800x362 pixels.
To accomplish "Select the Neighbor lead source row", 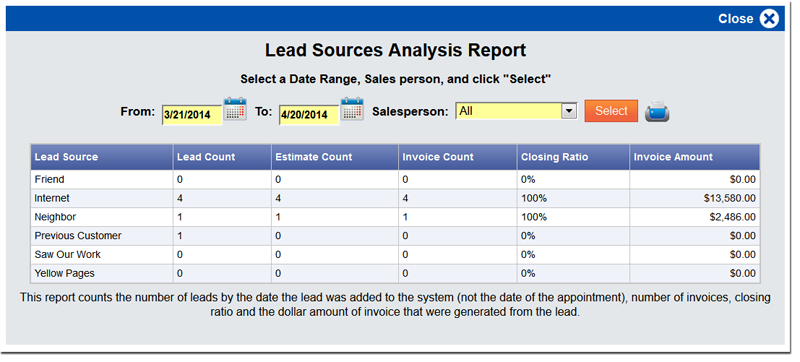I will click(395, 217).
